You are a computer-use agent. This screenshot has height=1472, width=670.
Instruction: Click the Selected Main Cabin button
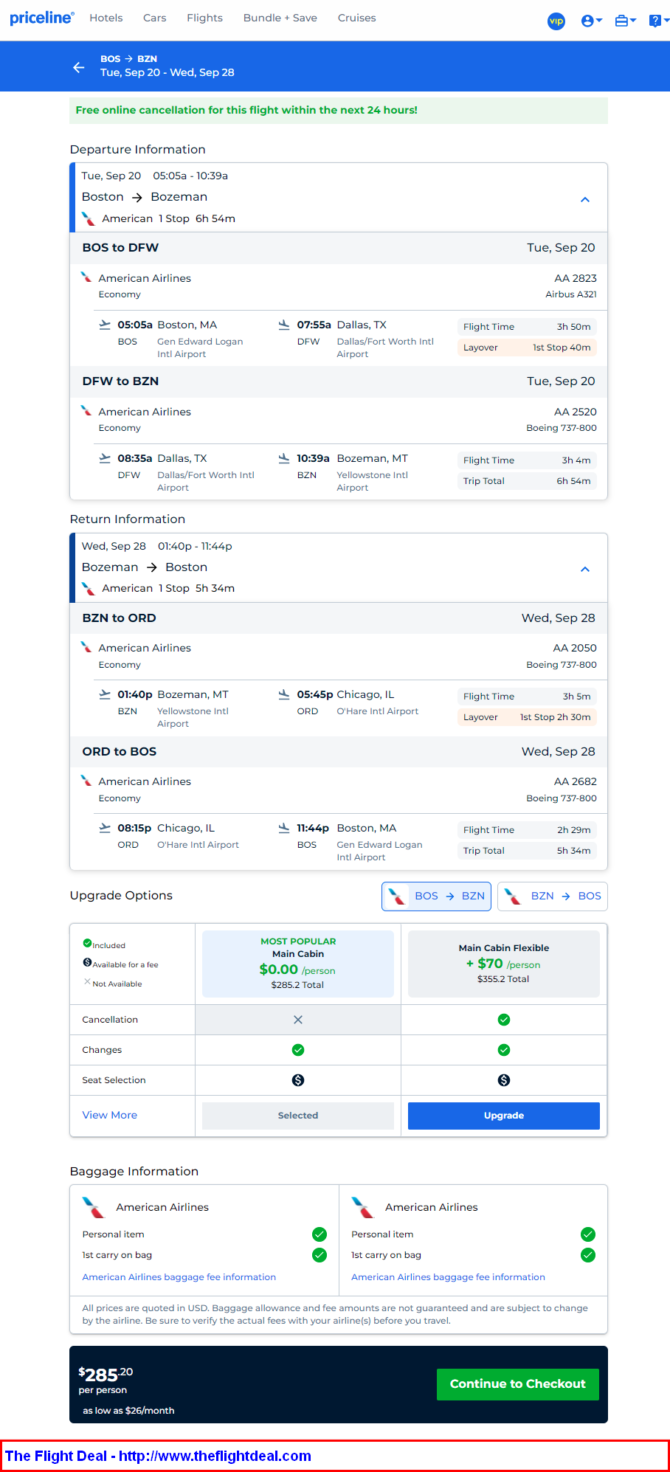(298, 1116)
